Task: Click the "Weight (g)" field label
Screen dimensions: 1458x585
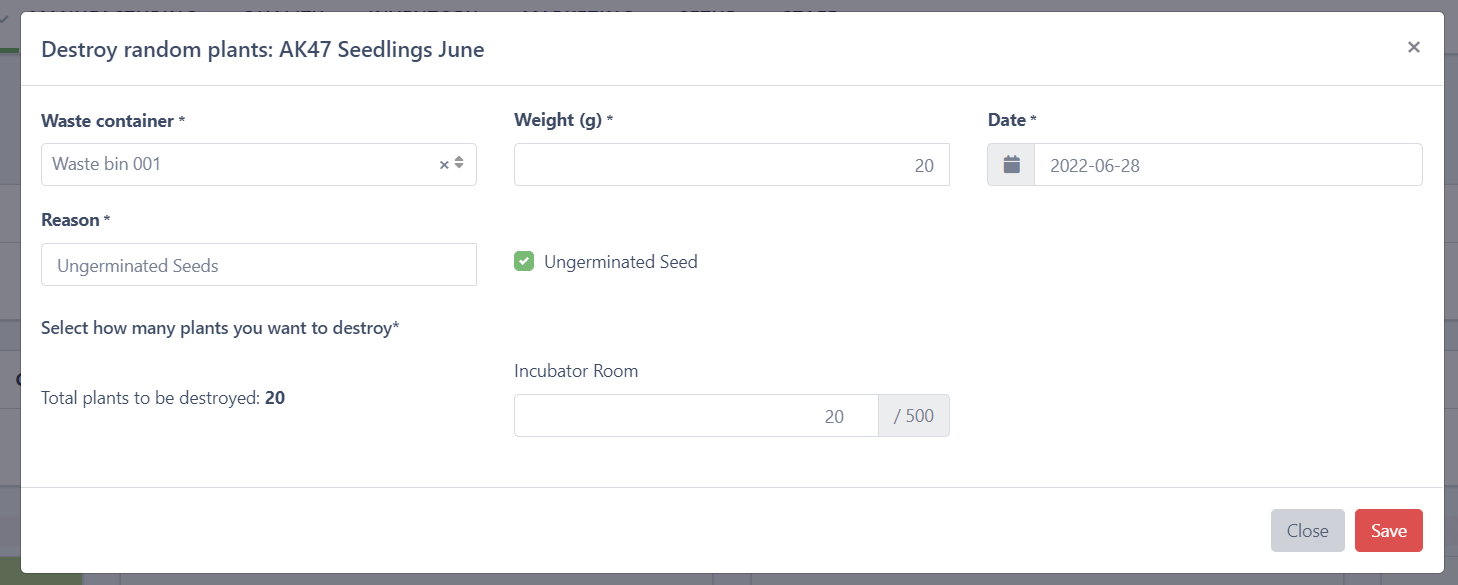Action: point(558,120)
